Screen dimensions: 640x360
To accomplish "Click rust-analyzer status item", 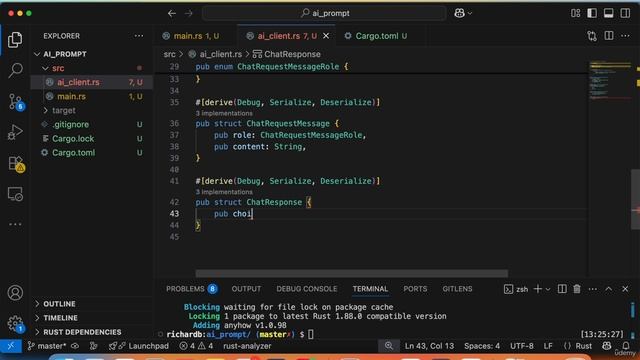I will click(247, 346).
